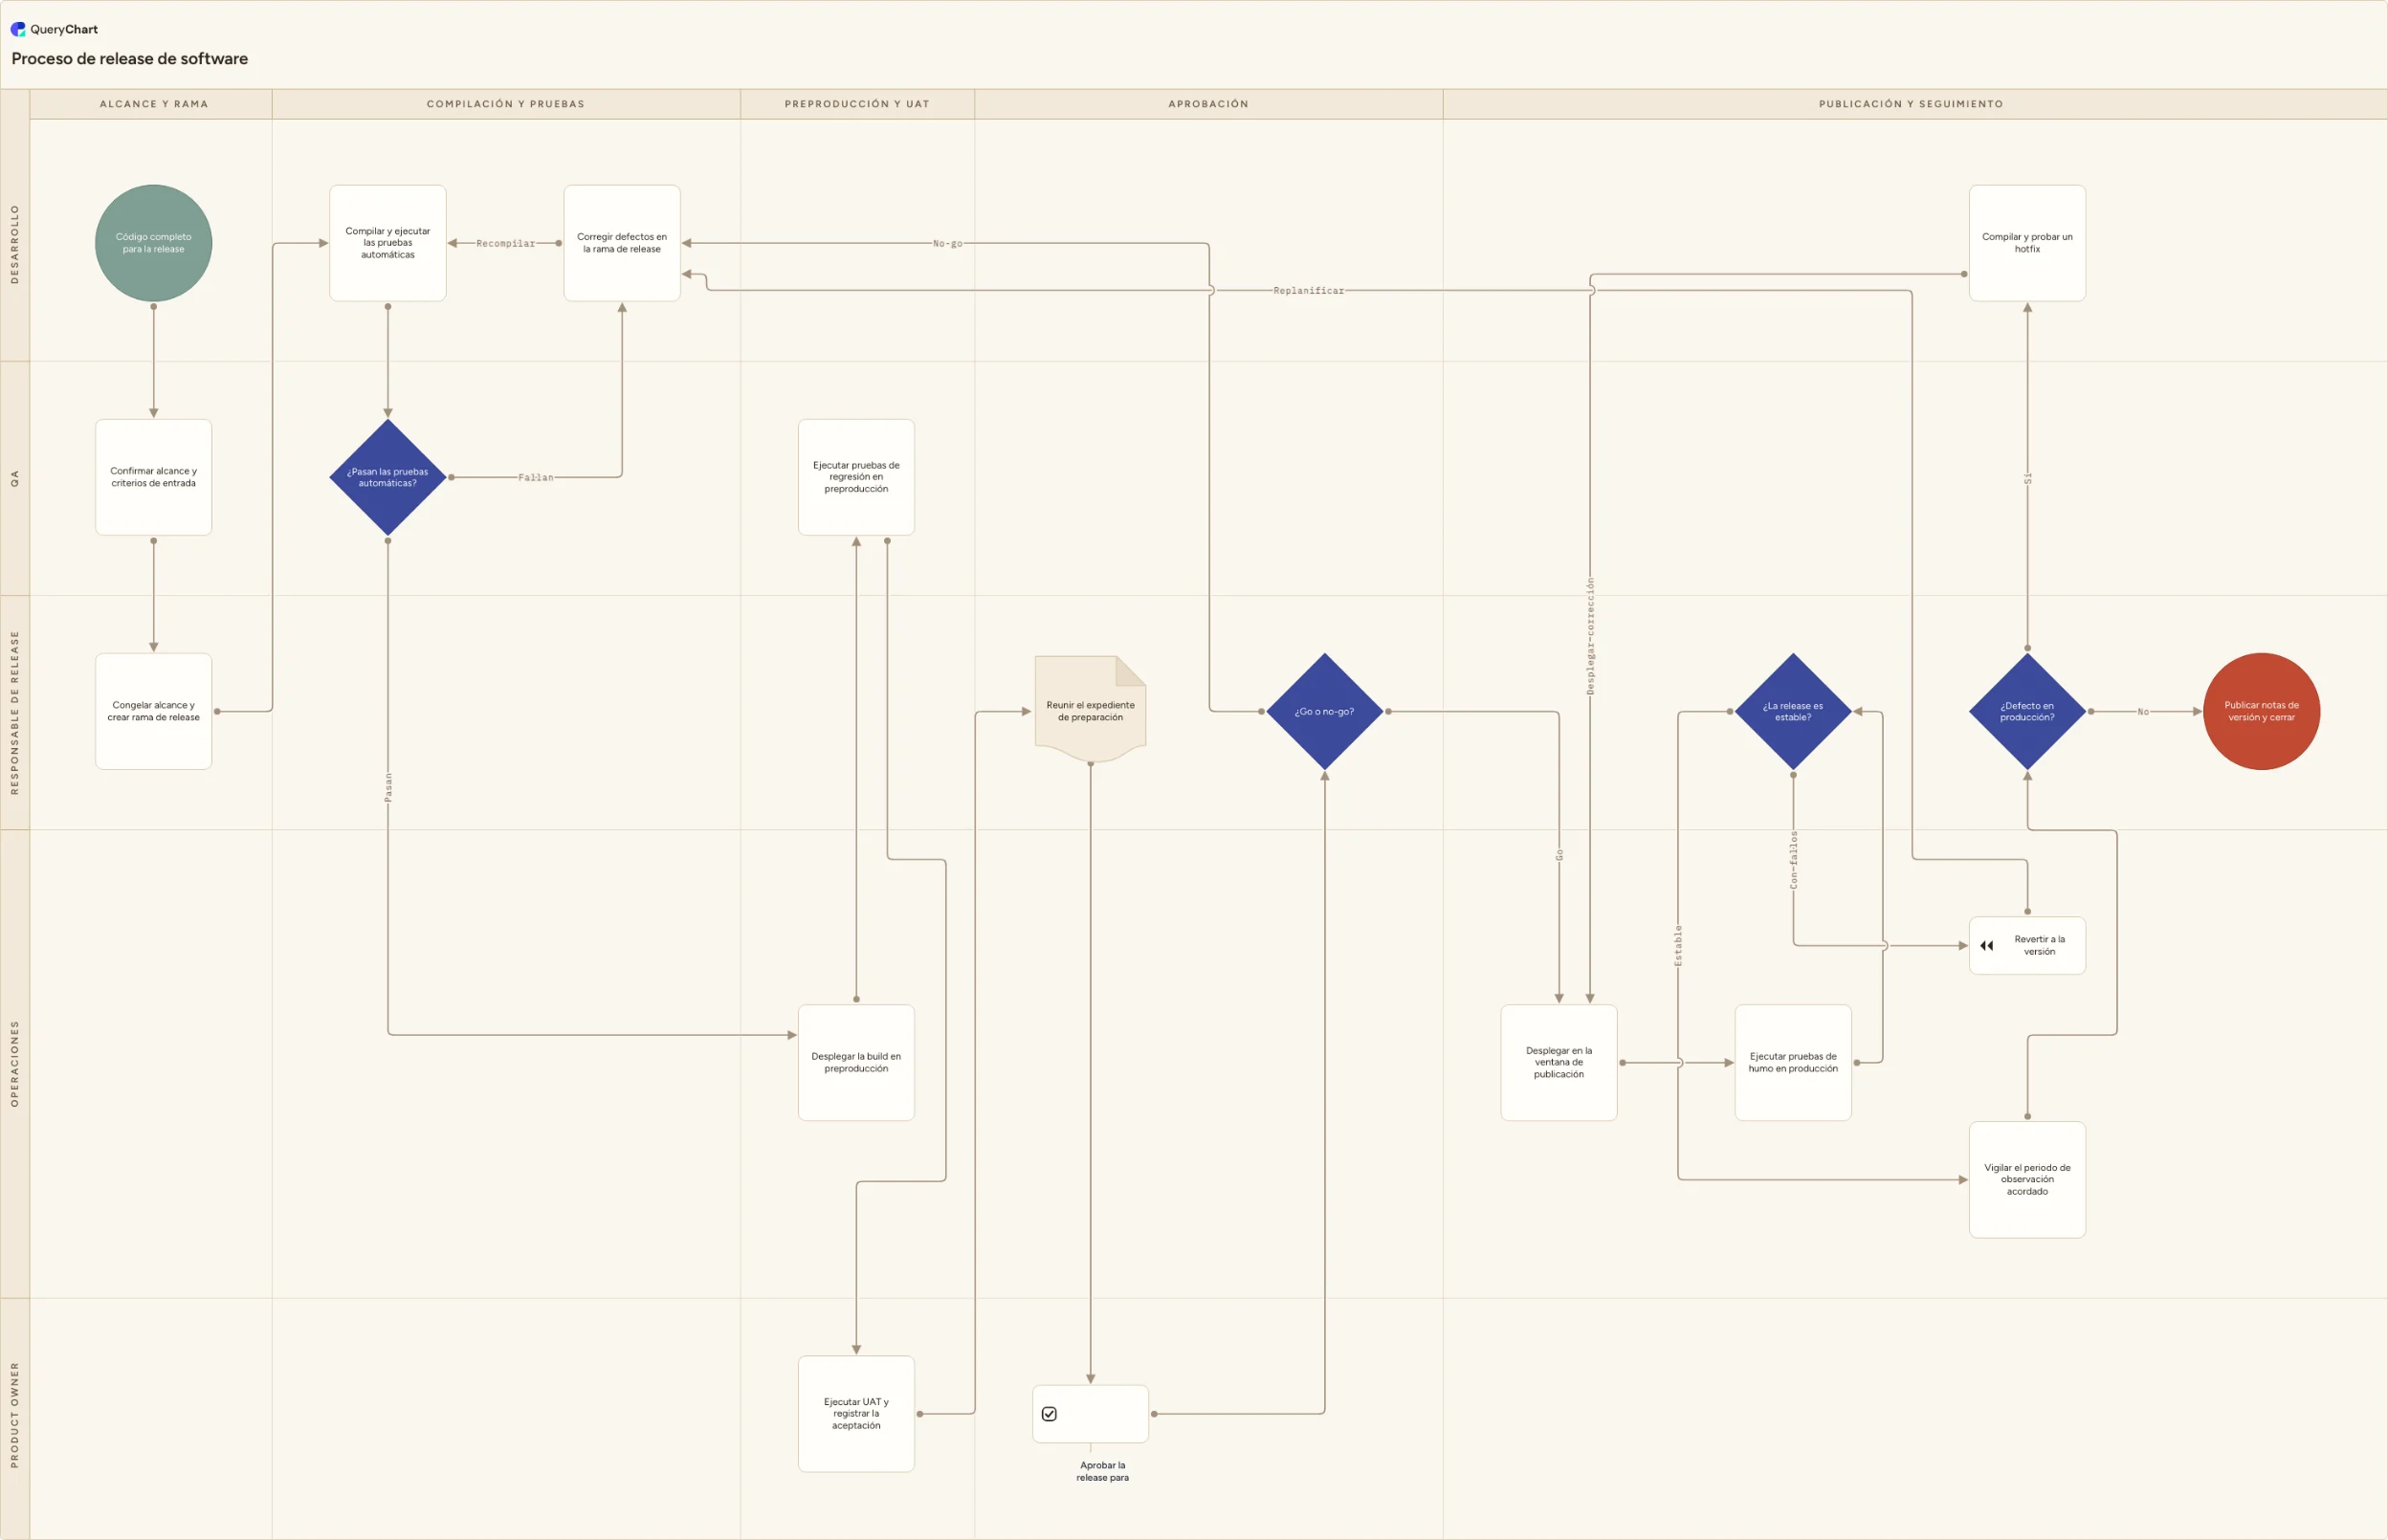Select the 'Código completo para la release' start circle
The image size is (2388, 1540).
[x=153, y=243]
